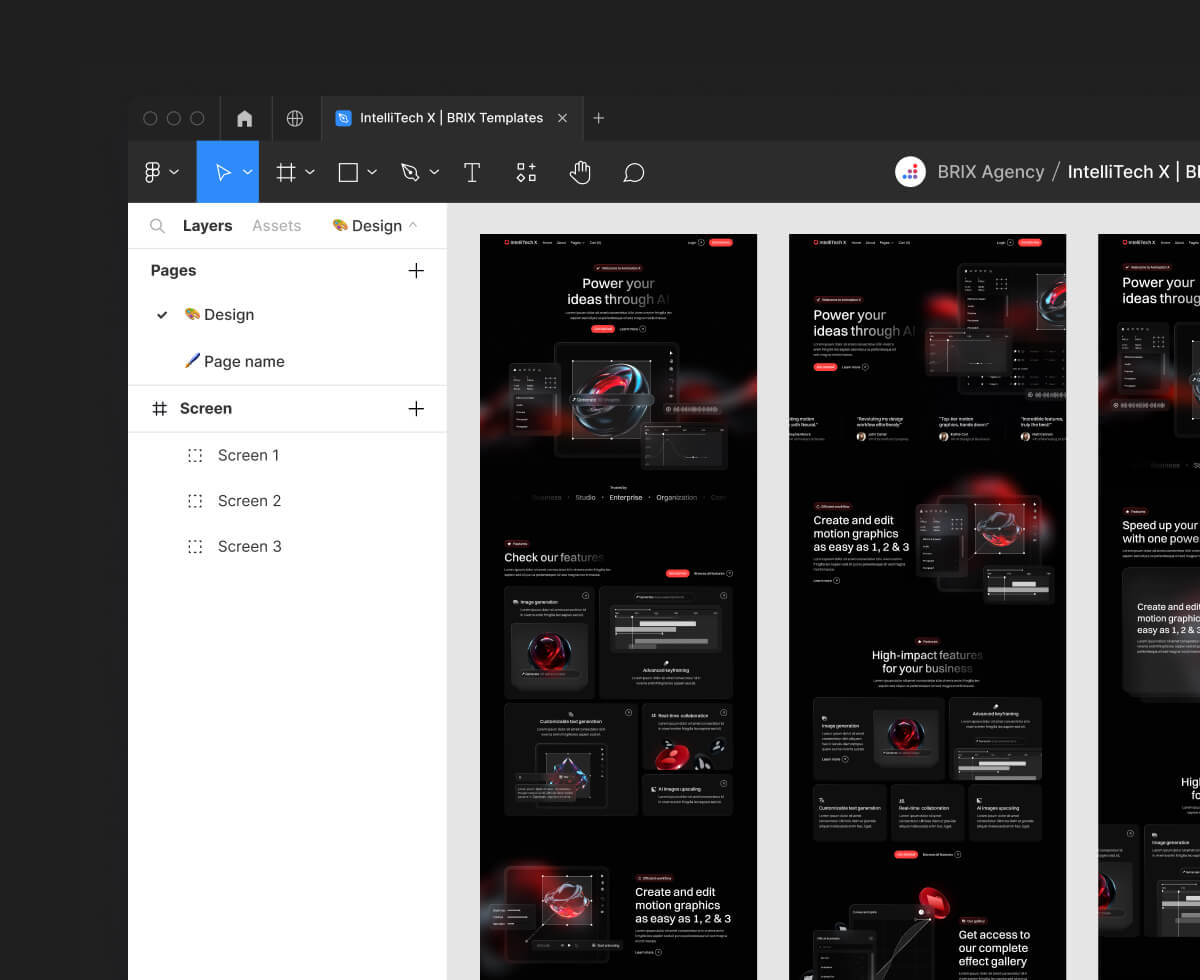The height and width of the screenshot is (980, 1200).
Task: Open shape tools dropdown chevron
Action: (x=372, y=172)
